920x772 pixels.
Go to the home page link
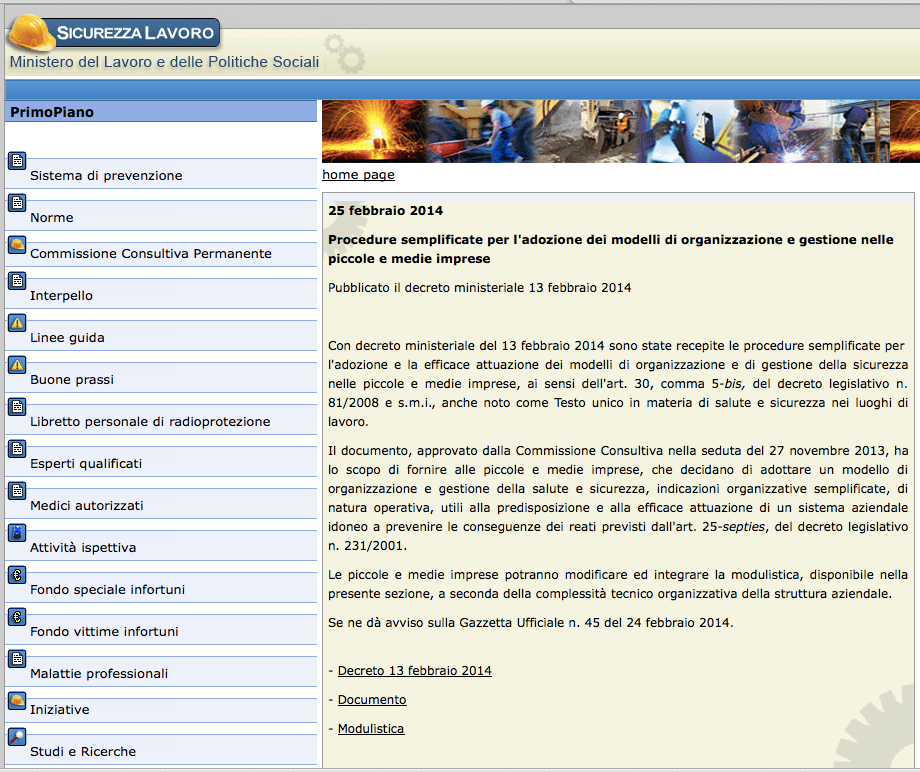358,175
